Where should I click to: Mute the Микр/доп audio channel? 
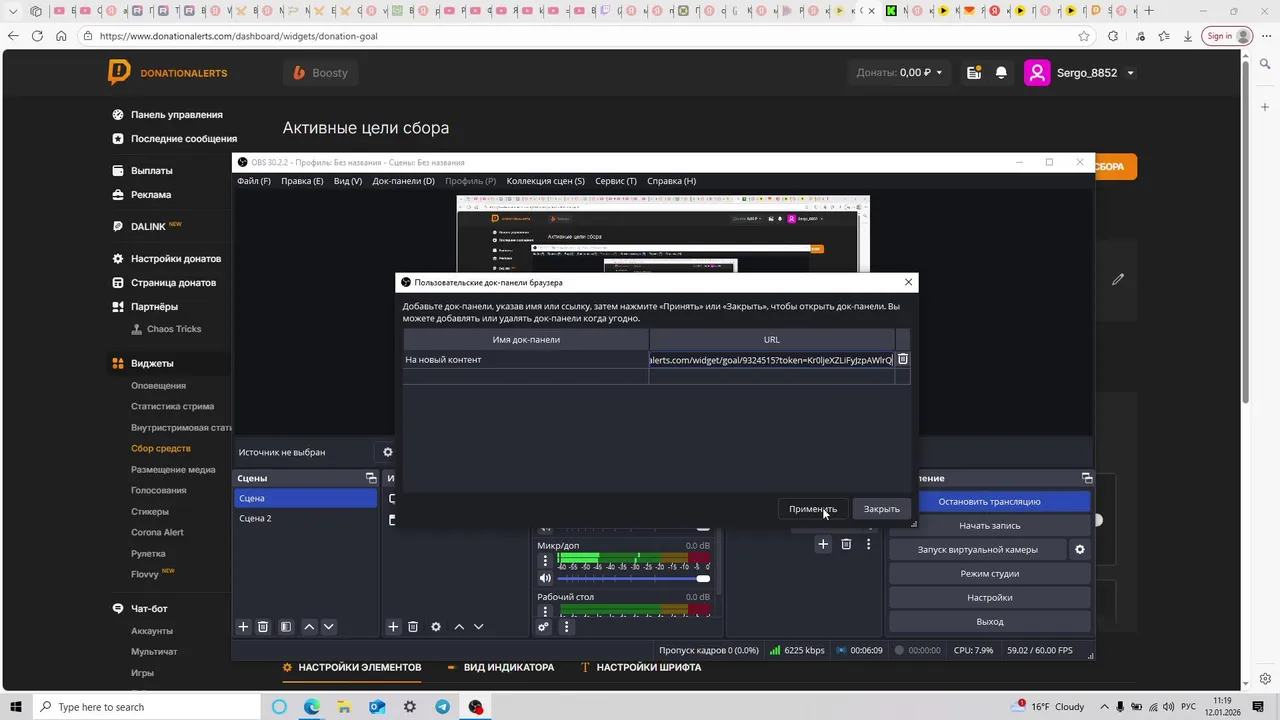tap(545, 578)
